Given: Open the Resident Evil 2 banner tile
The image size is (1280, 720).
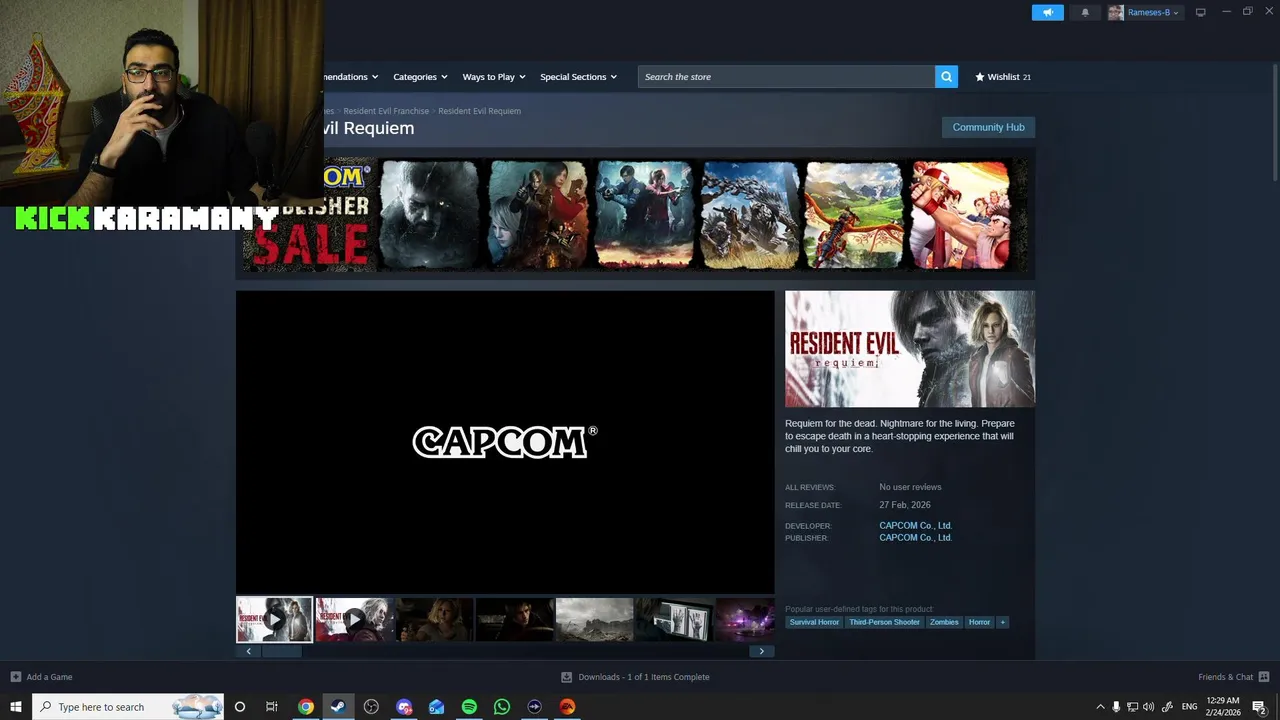Looking at the screenshot, I should point(644,215).
